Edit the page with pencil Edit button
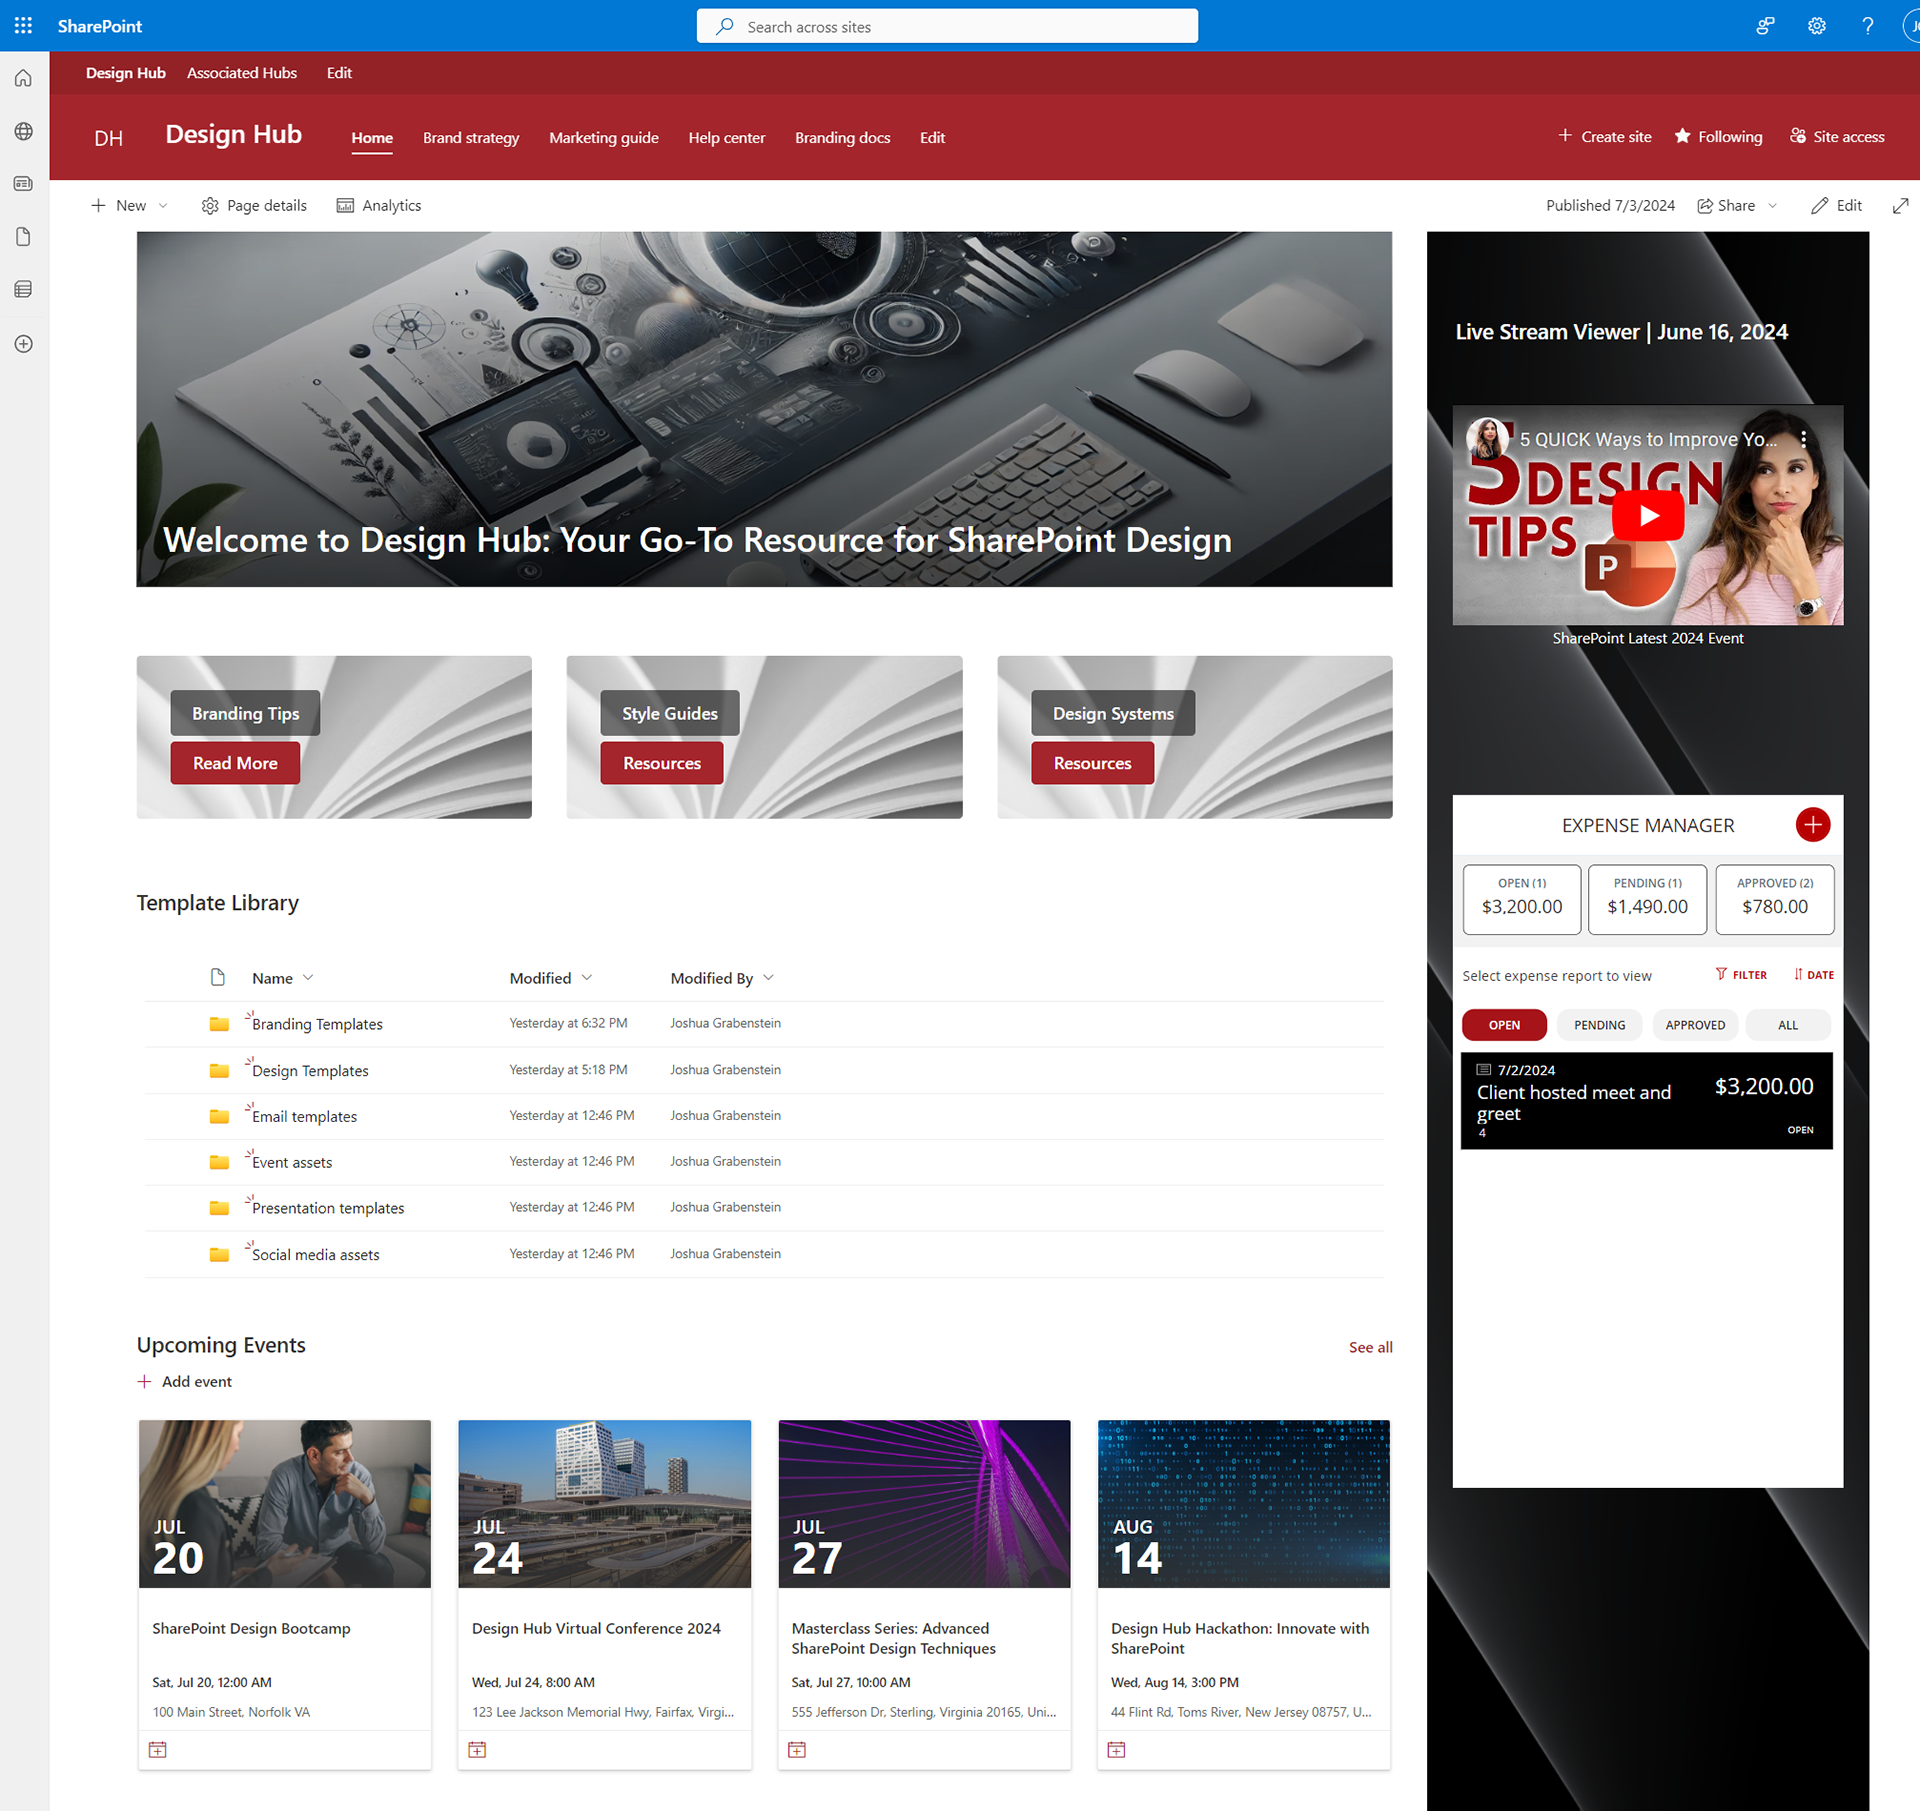Viewport: 1920px width, 1811px height. click(x=1837, y=205)
